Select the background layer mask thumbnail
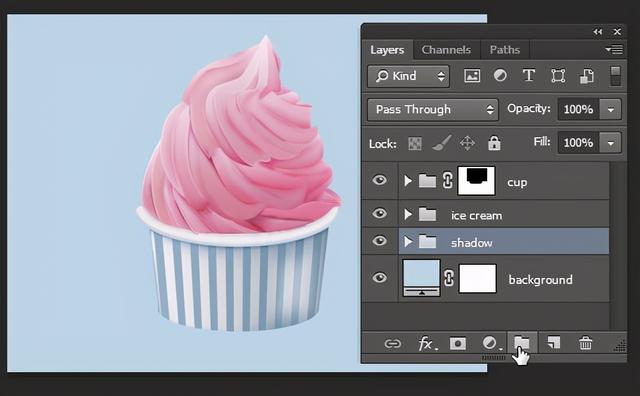This screenshot has width=640, height=396. 478,278
